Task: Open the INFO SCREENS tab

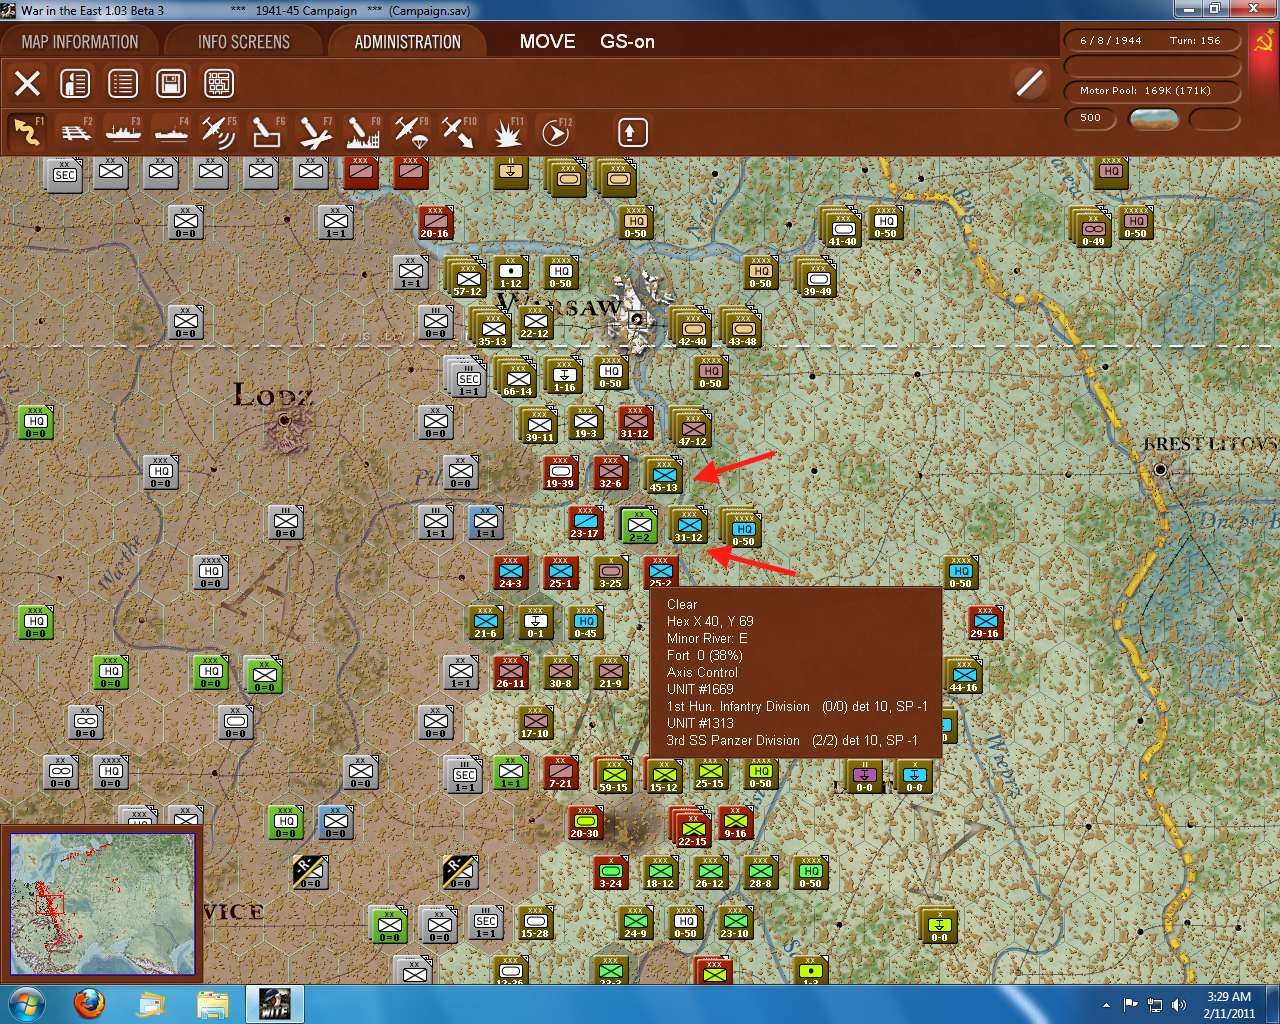Action: click(x=244, y=42)
